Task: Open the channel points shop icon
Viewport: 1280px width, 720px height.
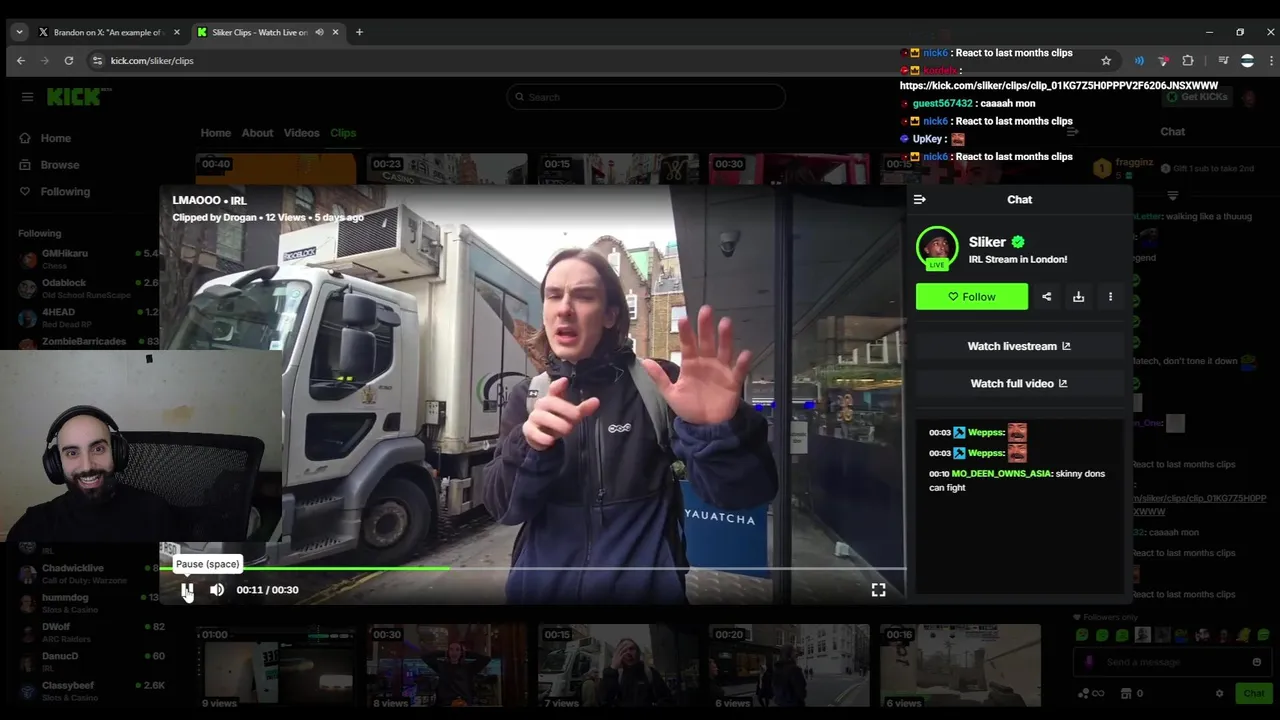Action: 1126,693
